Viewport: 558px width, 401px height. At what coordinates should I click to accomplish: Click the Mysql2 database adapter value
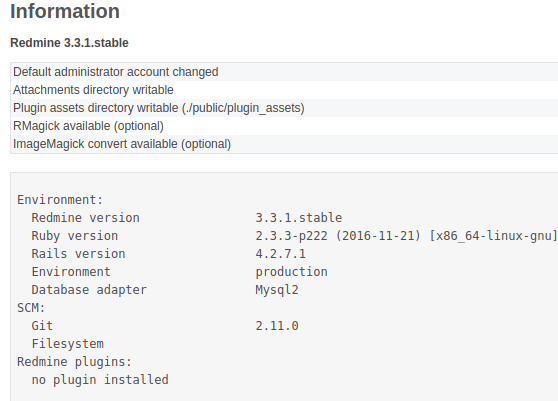coord(277,290)
